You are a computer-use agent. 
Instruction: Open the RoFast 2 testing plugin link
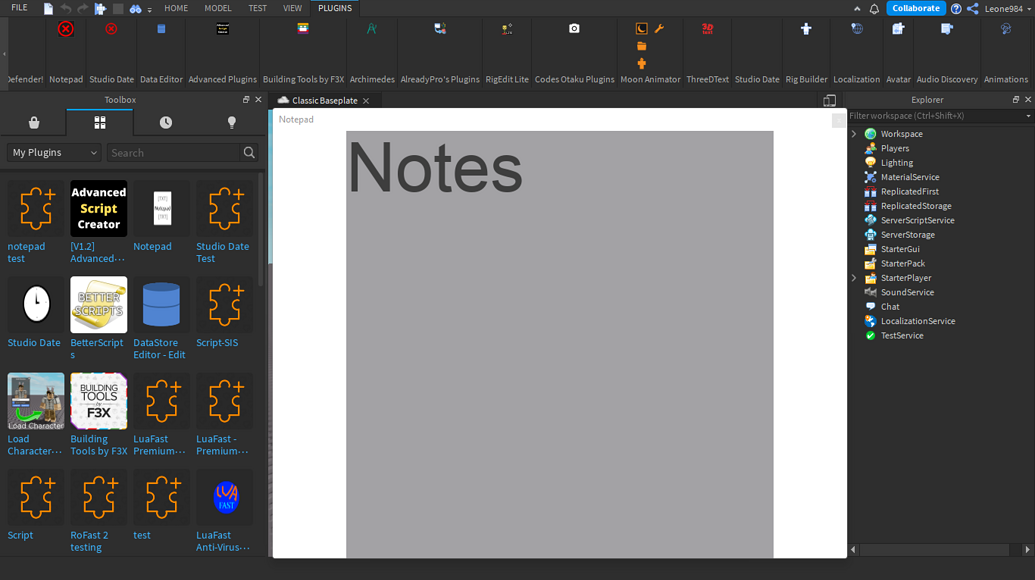pyautogui.click(x=89, y=541)
